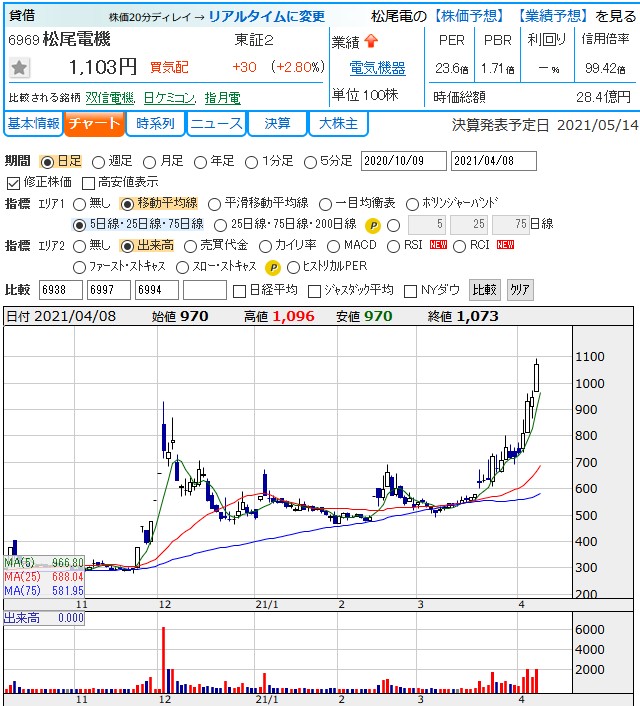This screenshot has width=640, height=706.
Task: Select 無し for indicator area 1
Action: [x=79, y=204]
